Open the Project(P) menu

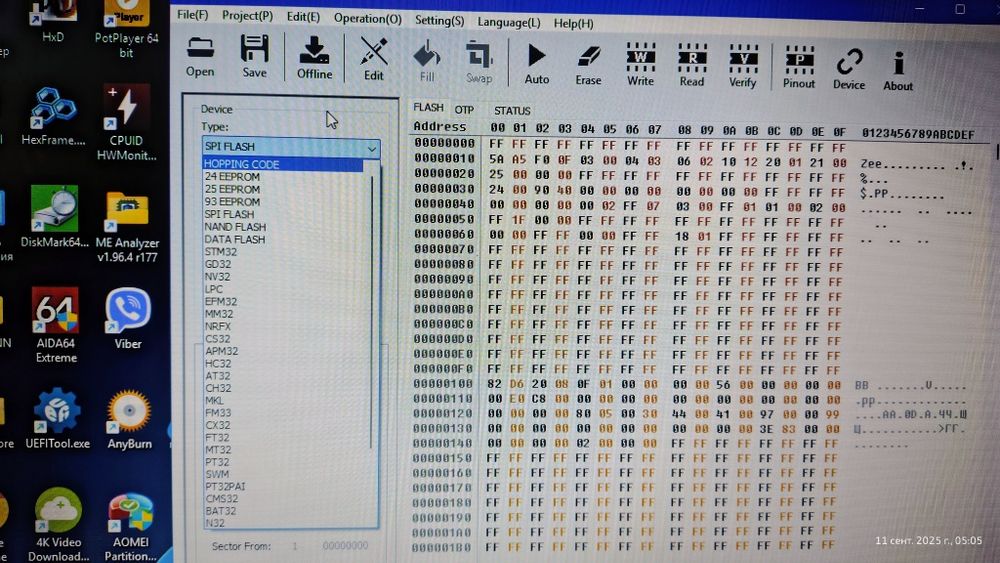247,15
